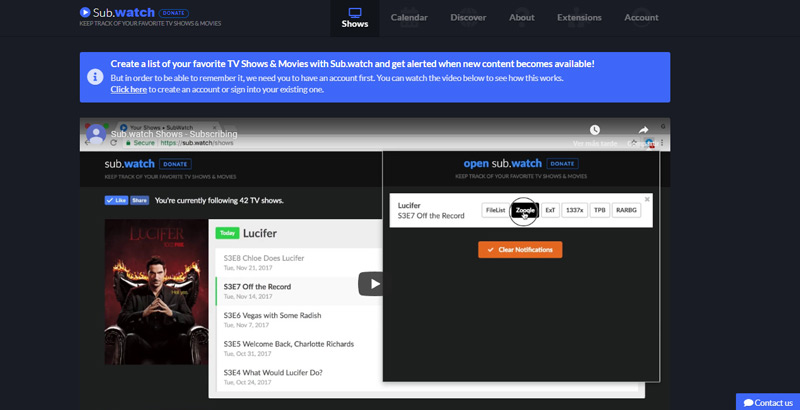Open the Shows tab
Screen dimensions: 800x410
click(354, 17)
